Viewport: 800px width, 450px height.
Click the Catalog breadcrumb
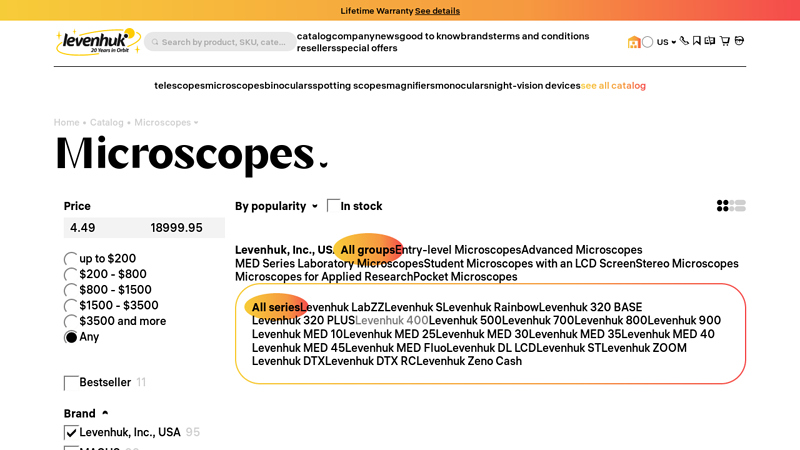coord(107,122)
